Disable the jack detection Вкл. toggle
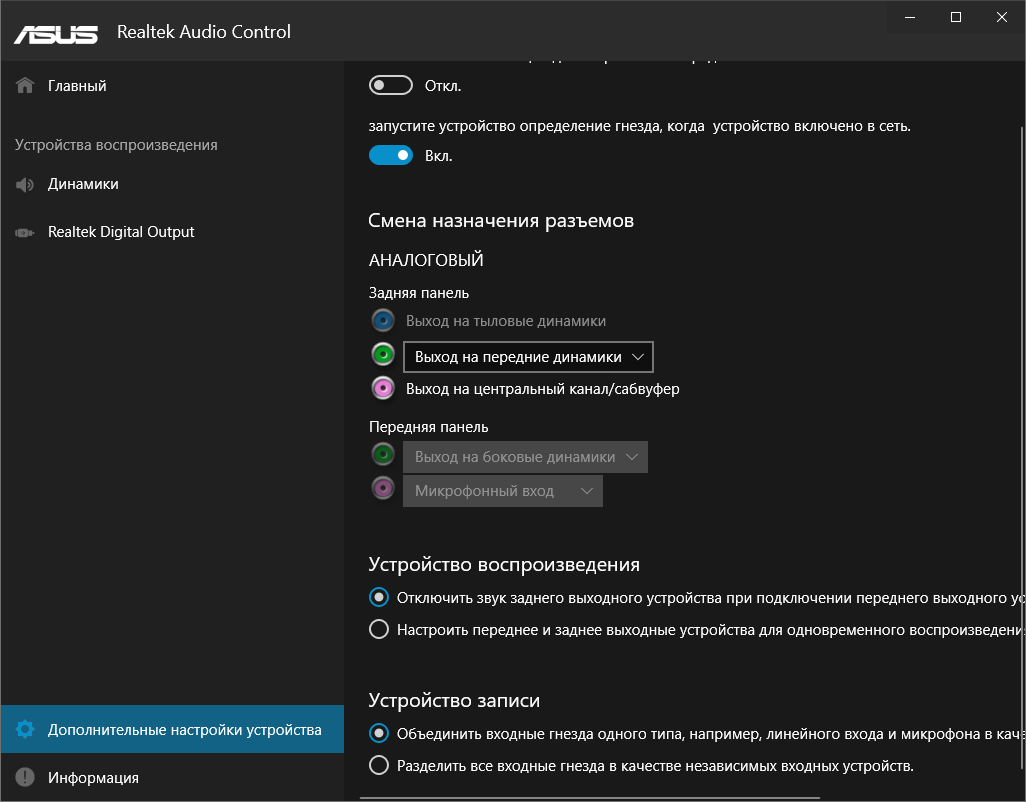The image size is (1026, 802). (391, 155)
